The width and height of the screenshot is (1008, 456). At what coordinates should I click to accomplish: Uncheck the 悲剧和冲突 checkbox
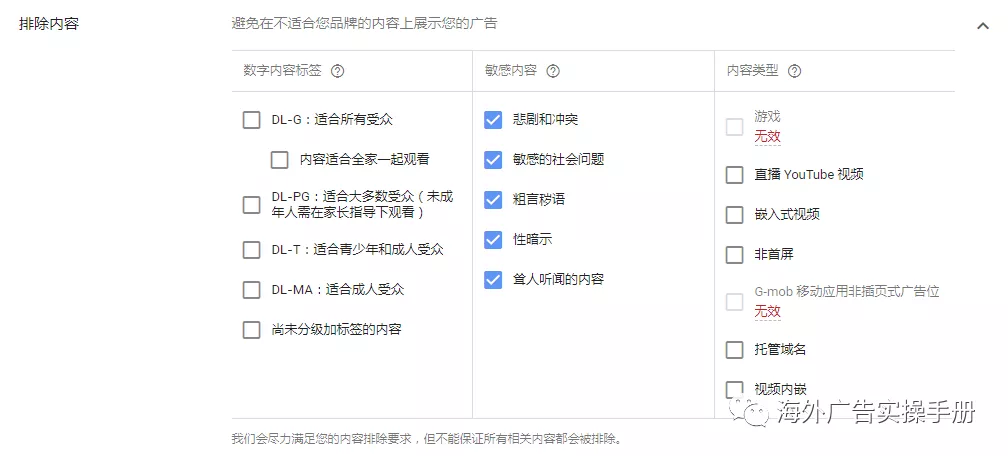coord(493,120)
